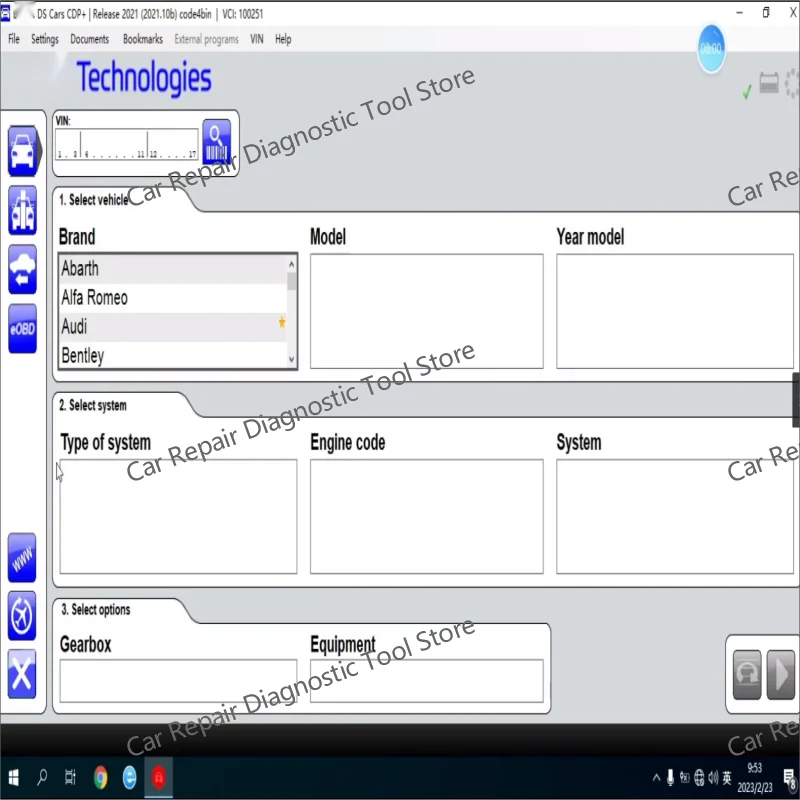Image resolution: width=800 pixels, height=800 pixels.
Task: Open the Documents menu
Action: click(89, 39)
